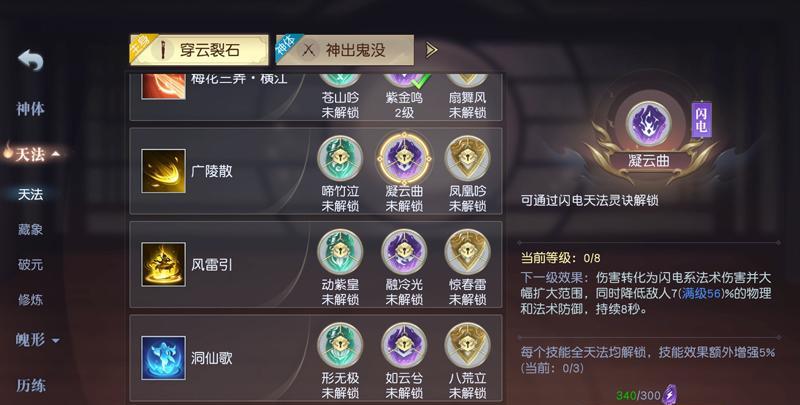
Task: Choose the 惊春雷 gold rune icon
Action: point(467,252)
